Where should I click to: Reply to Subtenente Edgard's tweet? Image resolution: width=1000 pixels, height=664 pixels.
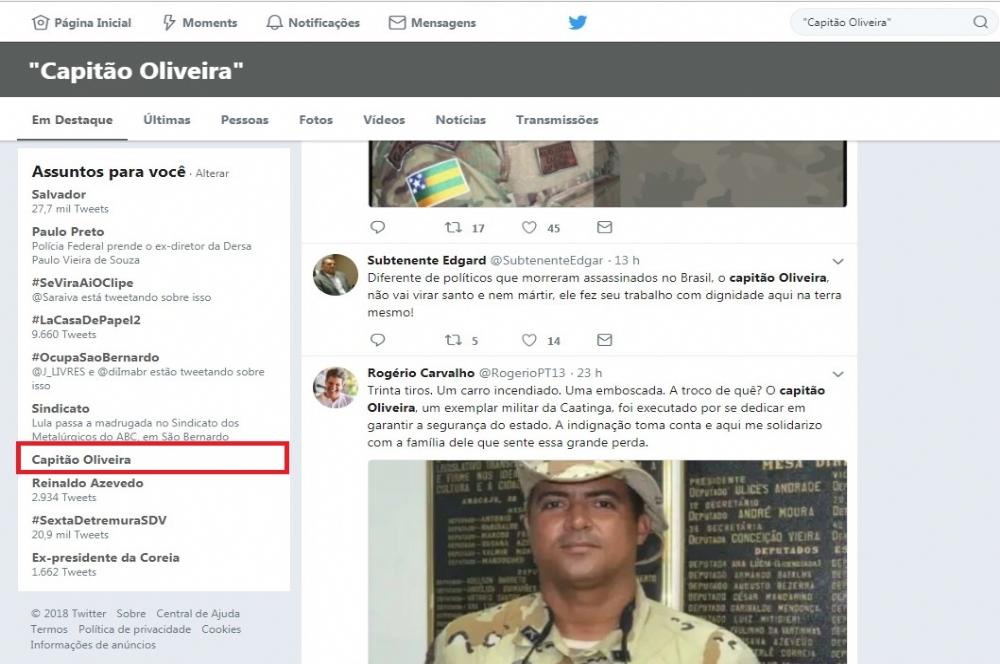click(377, 340)
